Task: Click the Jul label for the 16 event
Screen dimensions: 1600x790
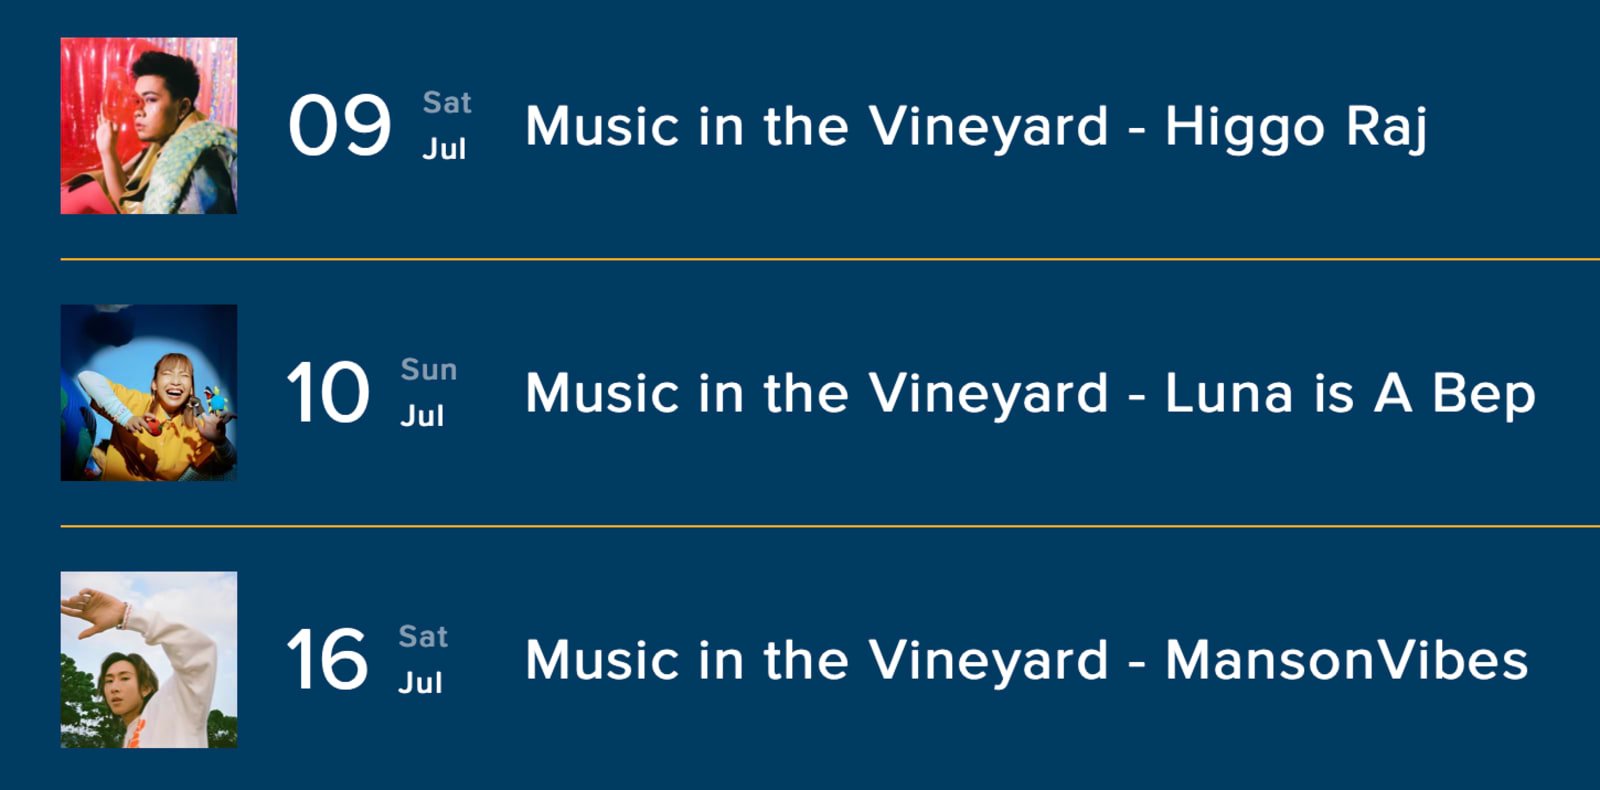Action: [x=420, y=683]
